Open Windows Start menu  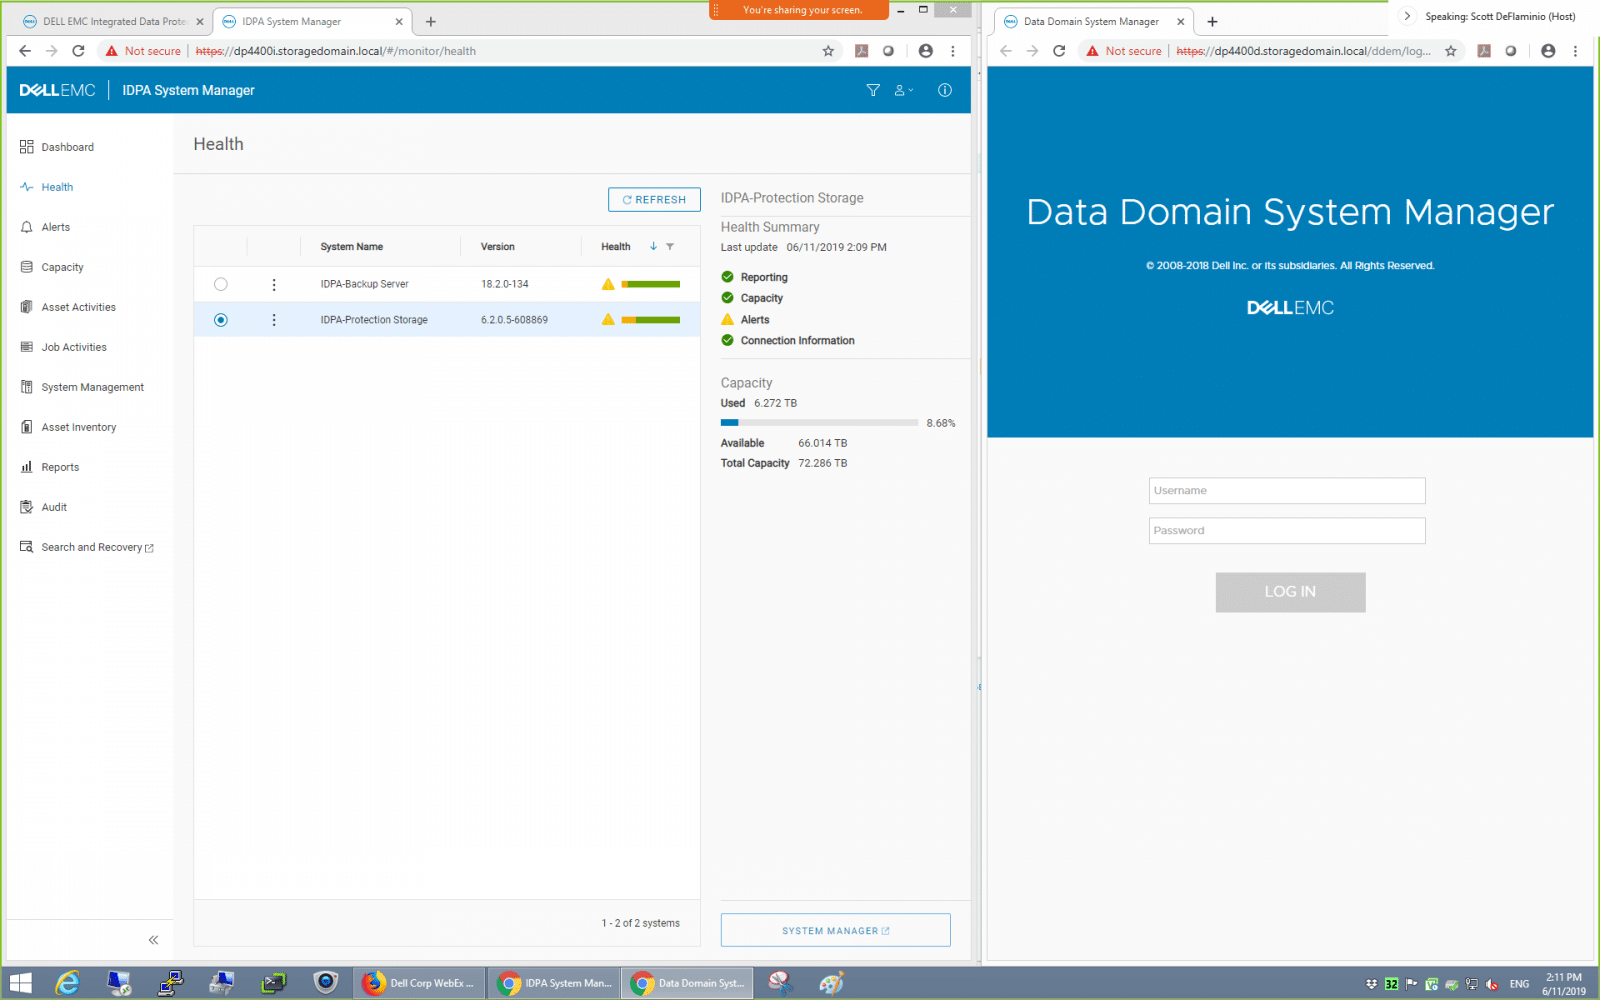(x=20, y=984)
